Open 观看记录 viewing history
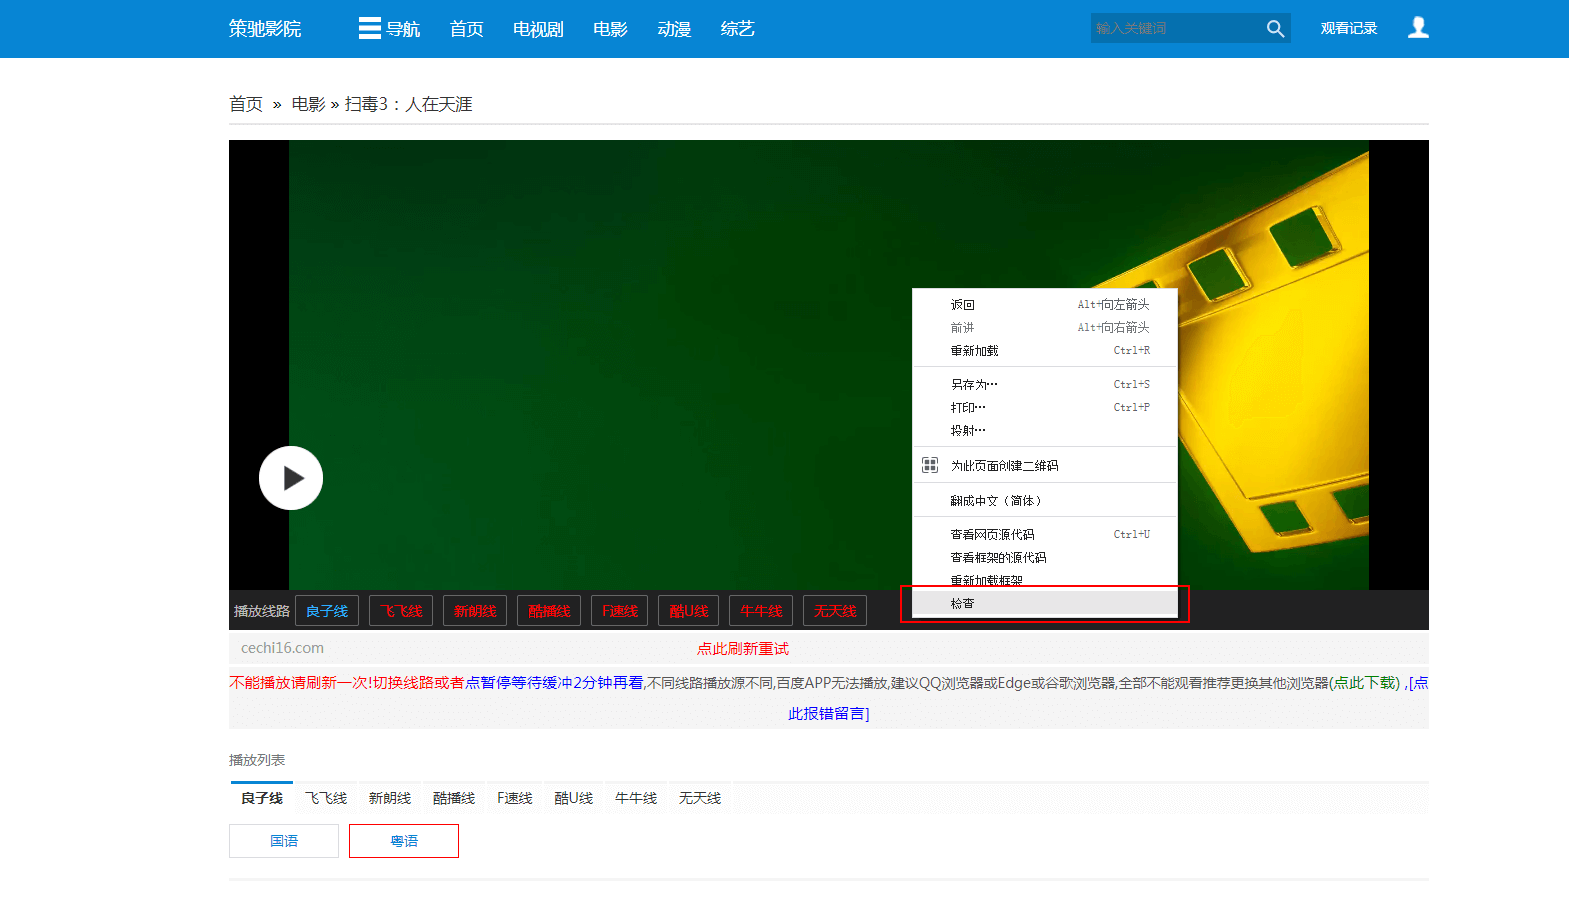This screenshot has width=1569, height=897. [1348, 28]
